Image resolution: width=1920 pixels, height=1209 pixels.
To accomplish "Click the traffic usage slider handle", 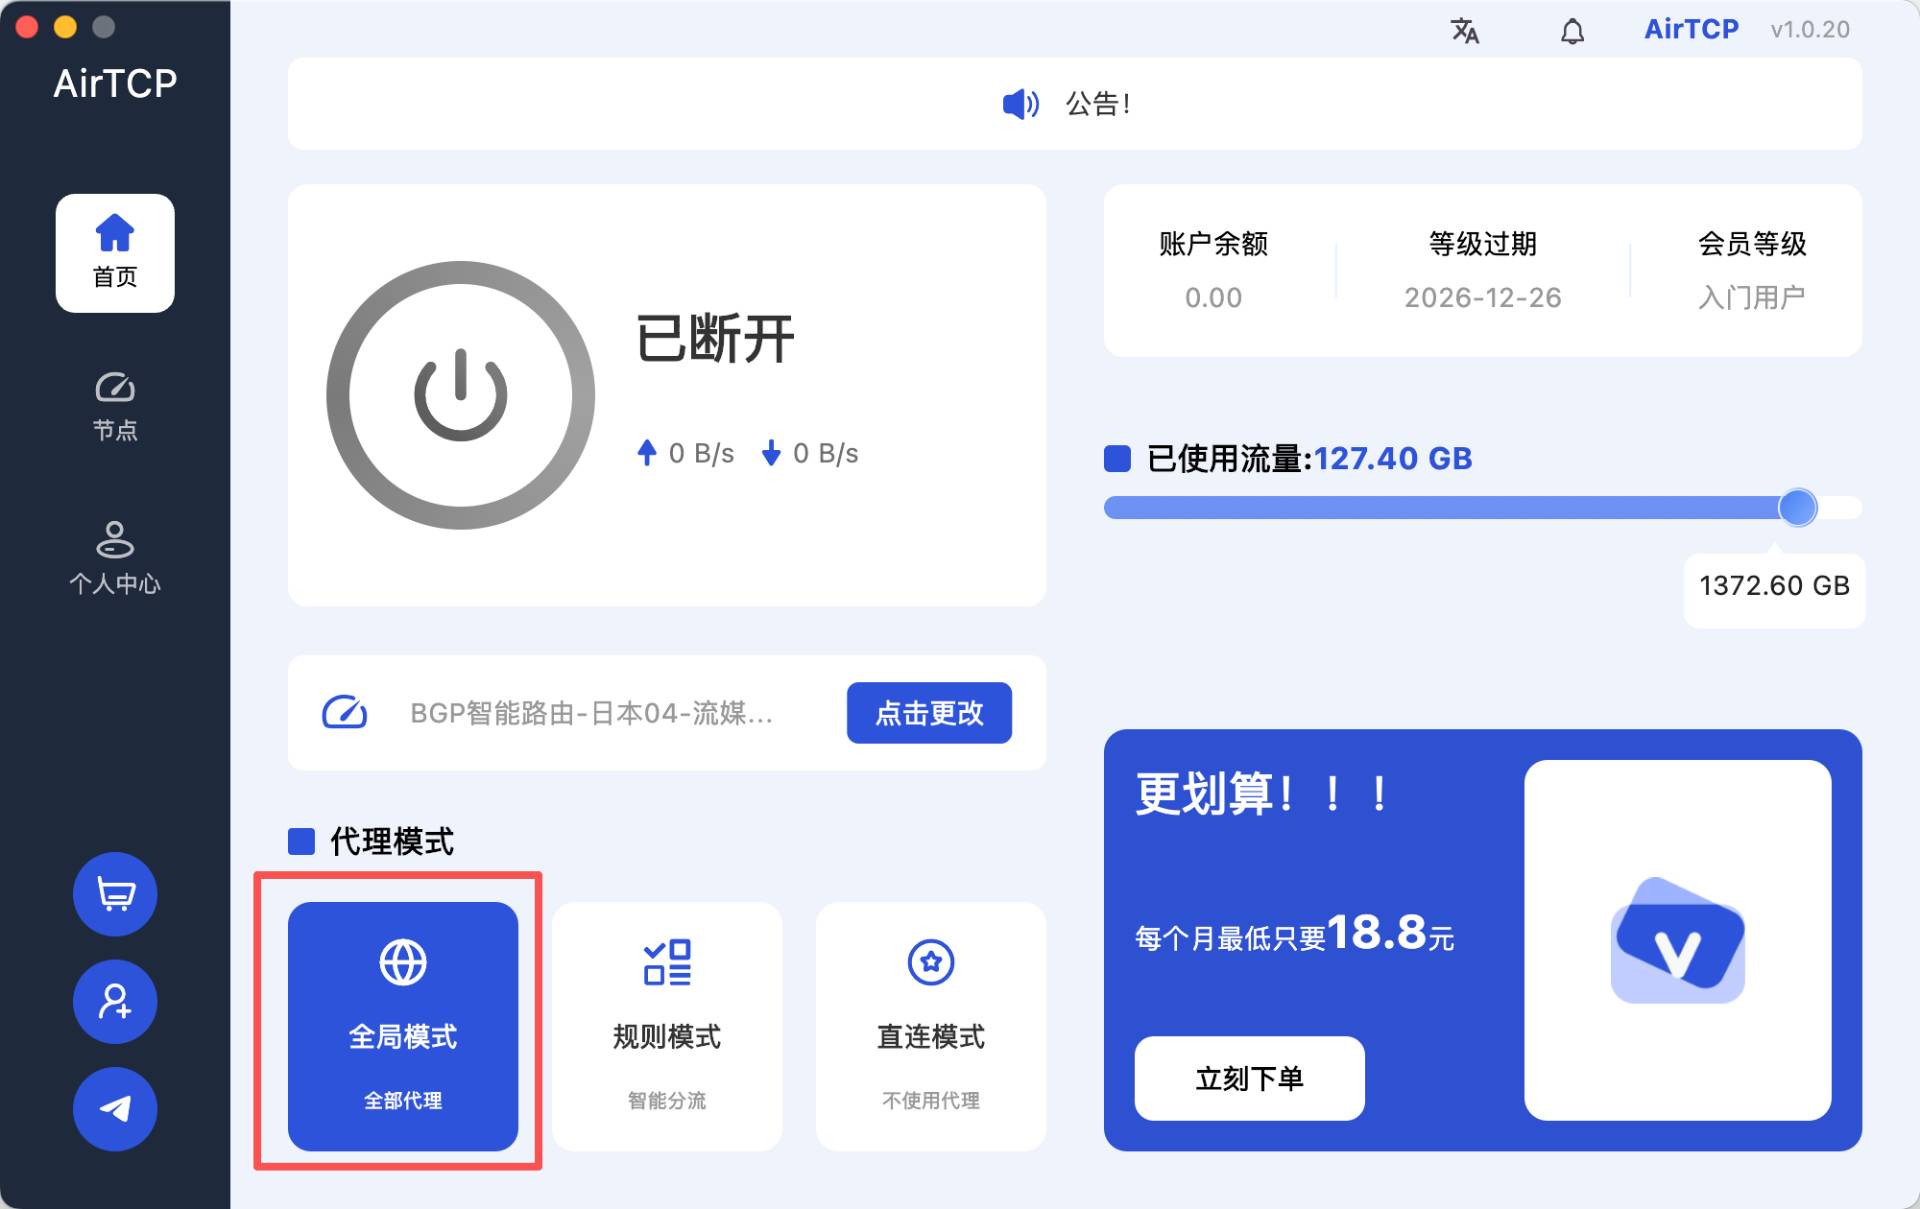I will [x=1797, y=508].
